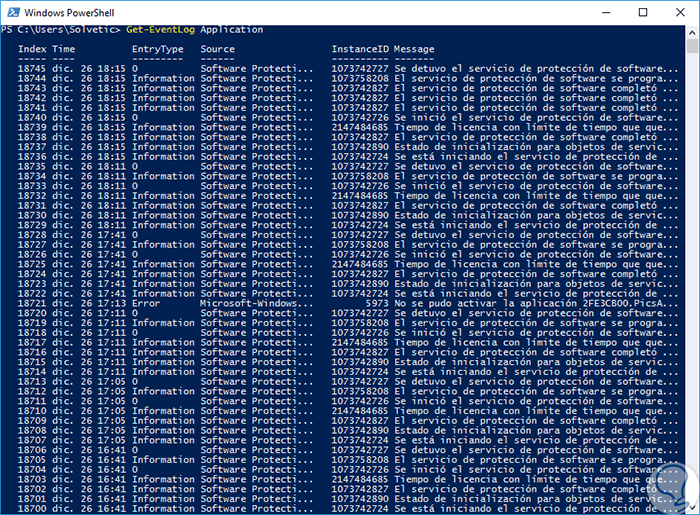Image resolution: width=700 pixels, height=515 pixels.
Task: Click InstanceID 1073758208 in row 18734
Action: [360, 176]
